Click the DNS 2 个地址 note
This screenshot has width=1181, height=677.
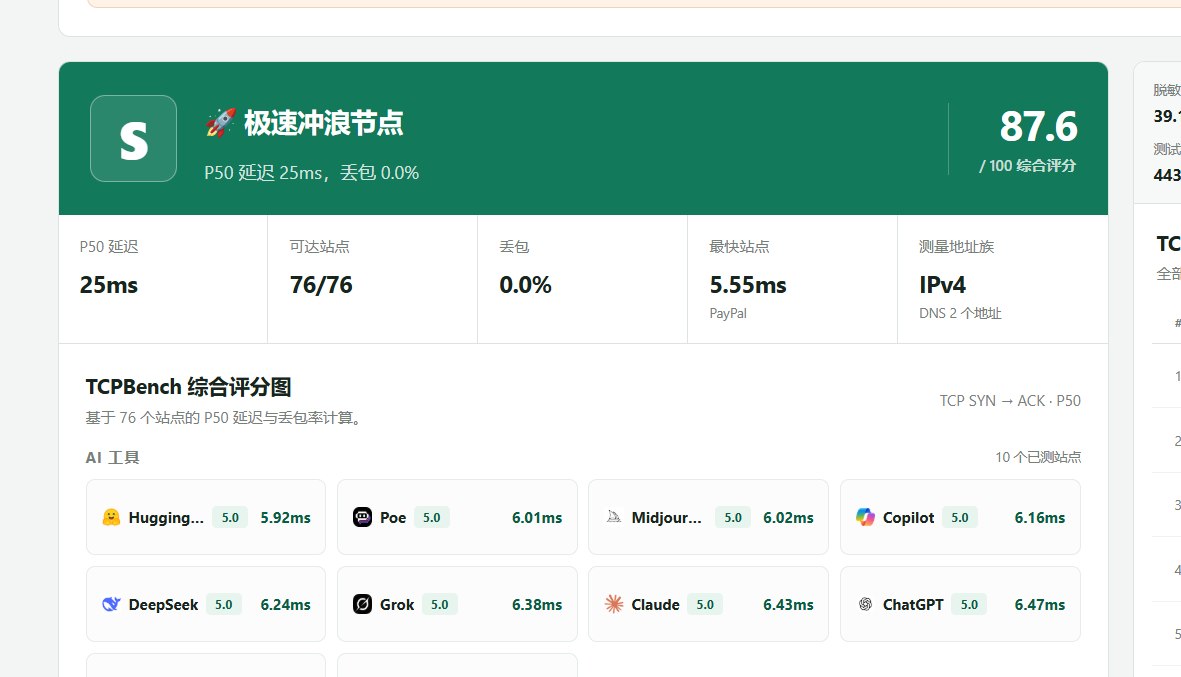pos(960,313)
